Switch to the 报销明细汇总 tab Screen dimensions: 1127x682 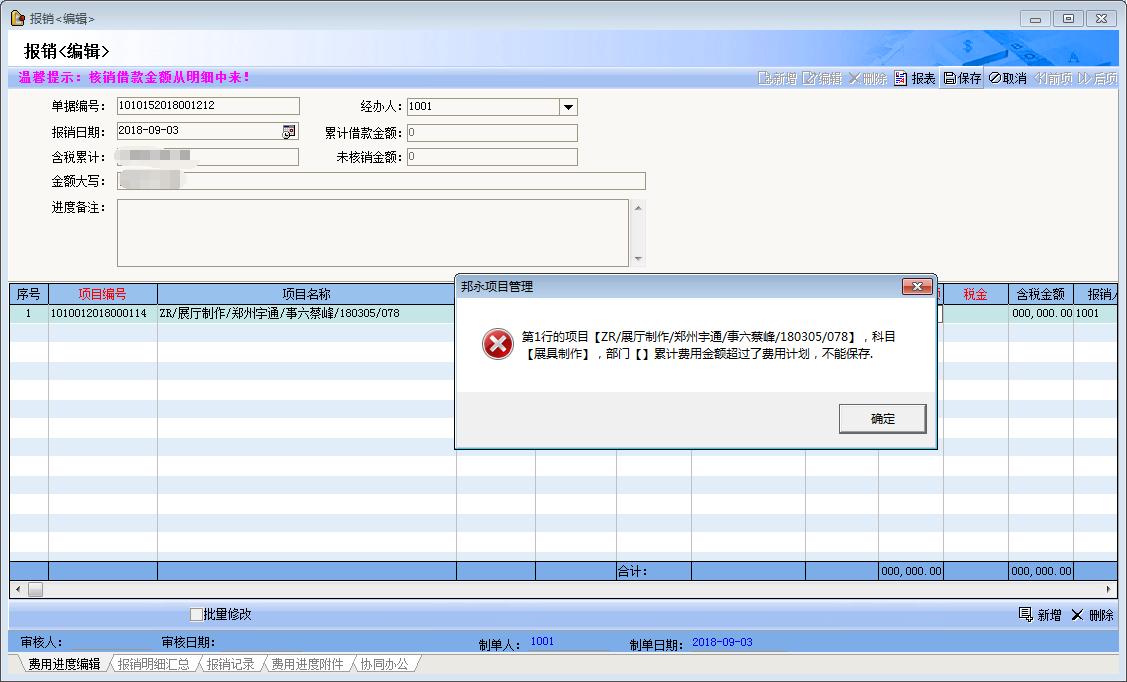(153, 664)
